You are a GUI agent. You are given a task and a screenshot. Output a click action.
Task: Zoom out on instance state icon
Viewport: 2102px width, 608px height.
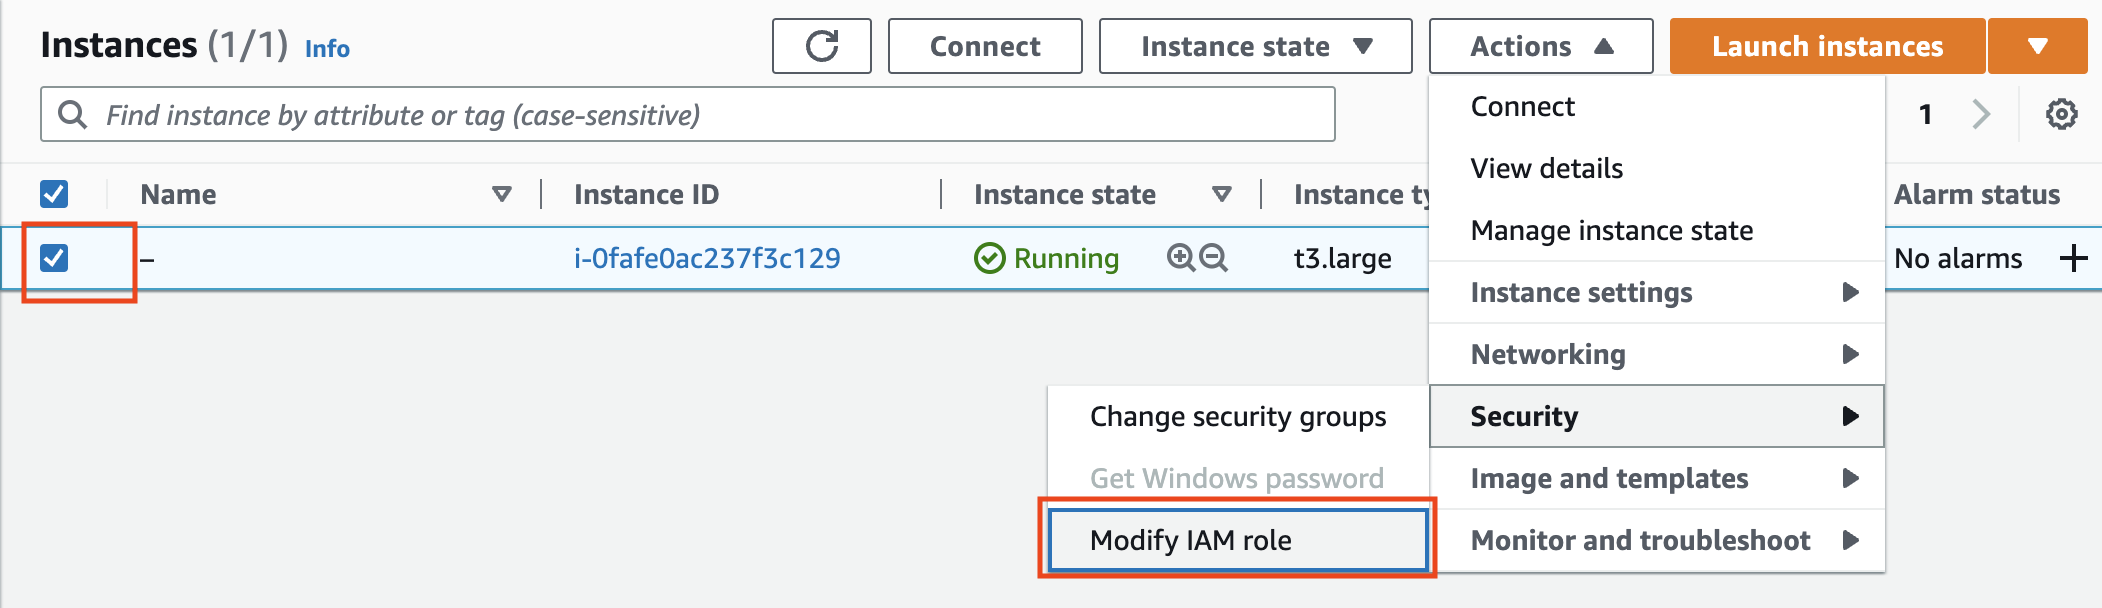point(1213,258)
